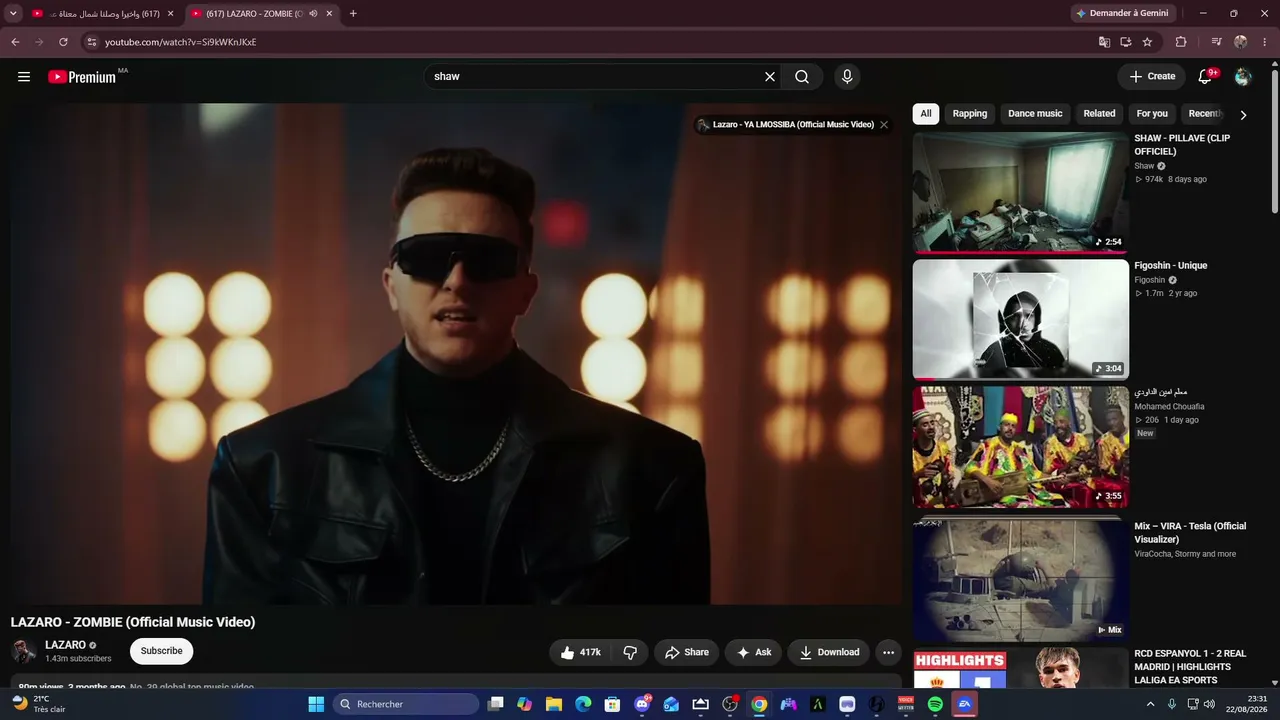Screen dimensions: 1280x720
Task: Filter suggestions by Related
Action: pos(1099,114)
